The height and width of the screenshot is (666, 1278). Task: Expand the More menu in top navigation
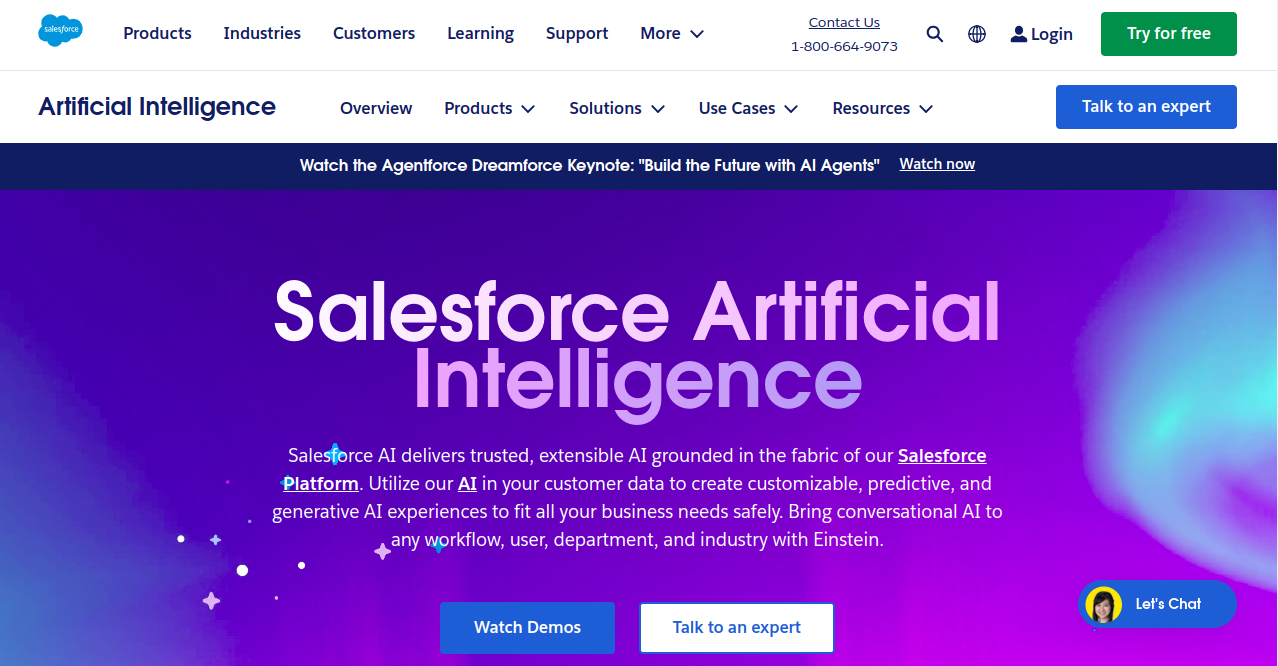pos(672,34)
